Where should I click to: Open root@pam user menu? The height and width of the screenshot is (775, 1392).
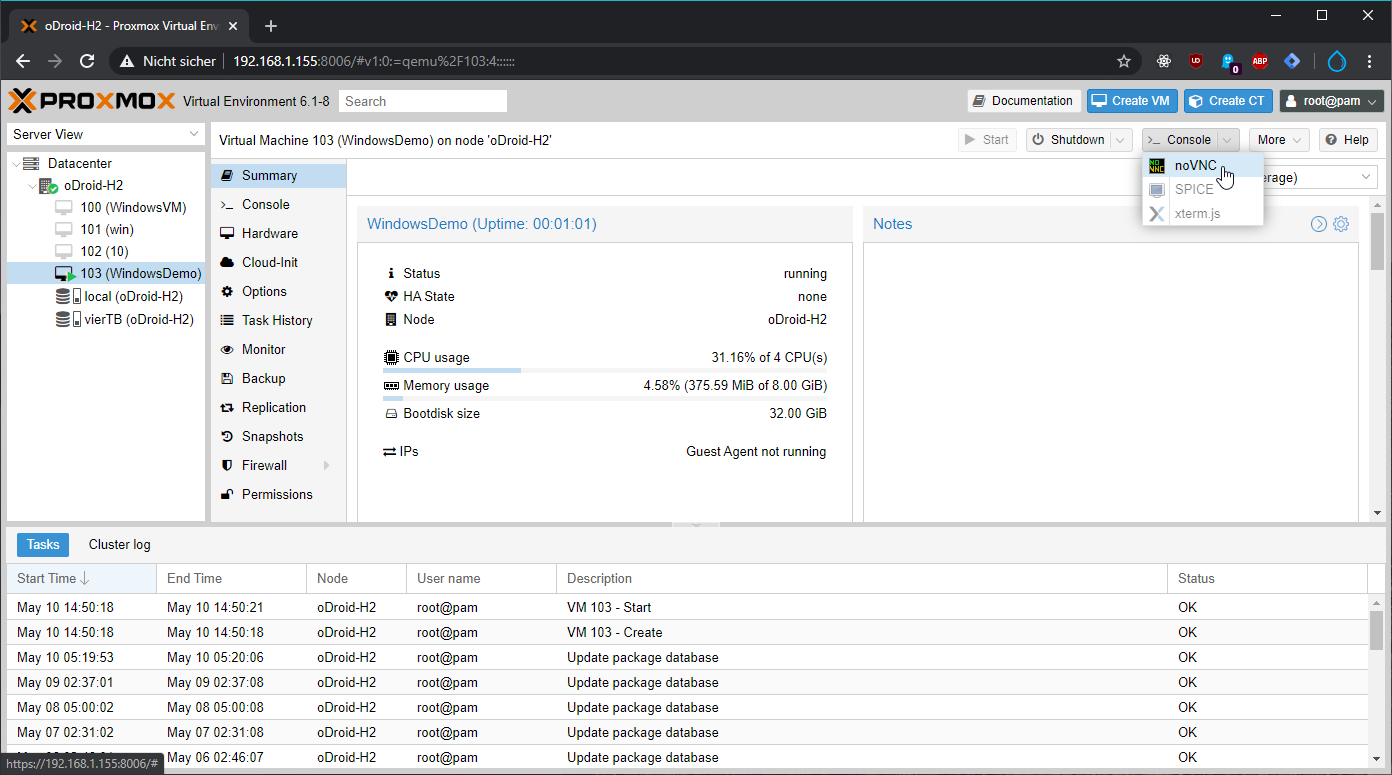tap(1332, 101)
